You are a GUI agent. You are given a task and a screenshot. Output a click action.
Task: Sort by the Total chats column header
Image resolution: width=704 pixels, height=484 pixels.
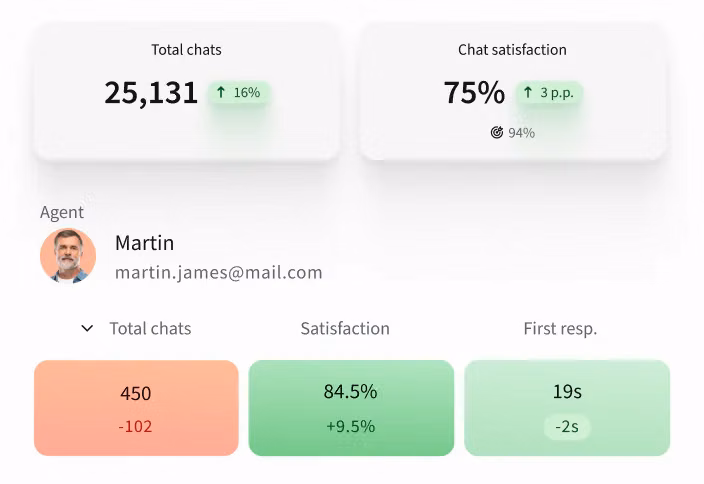(x=150, y=328)
